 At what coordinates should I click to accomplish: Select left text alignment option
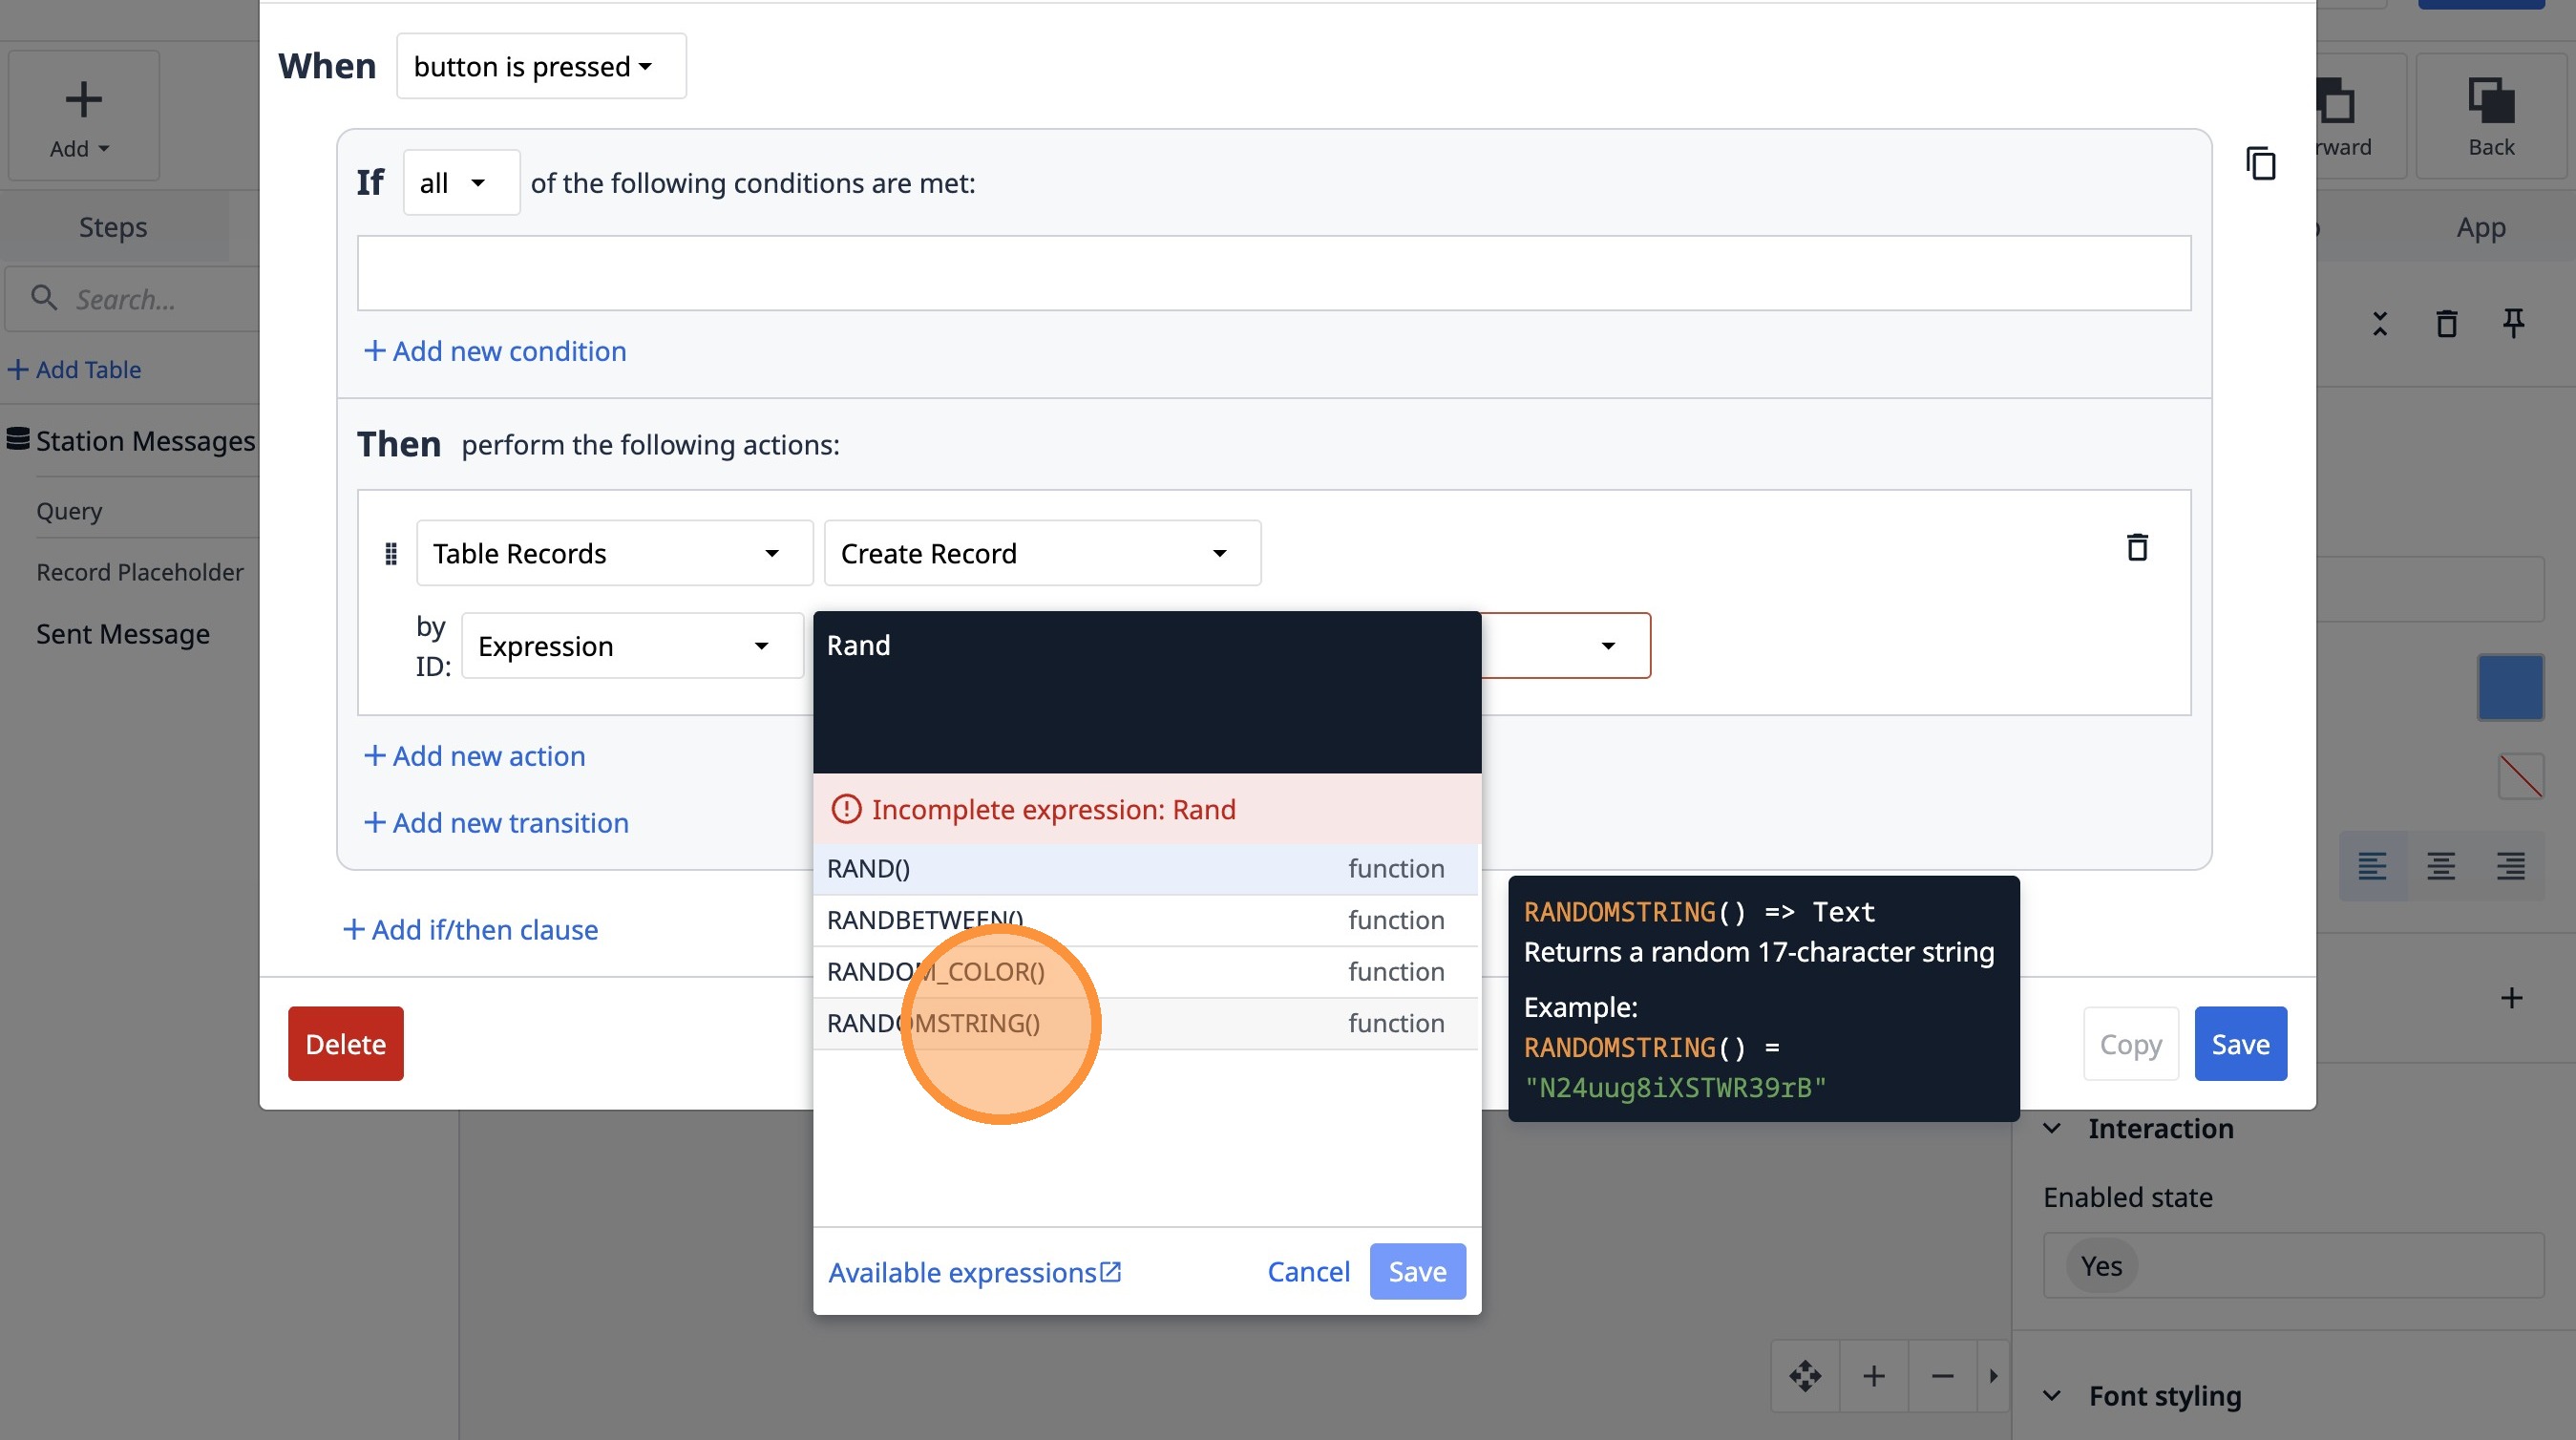2372,866
